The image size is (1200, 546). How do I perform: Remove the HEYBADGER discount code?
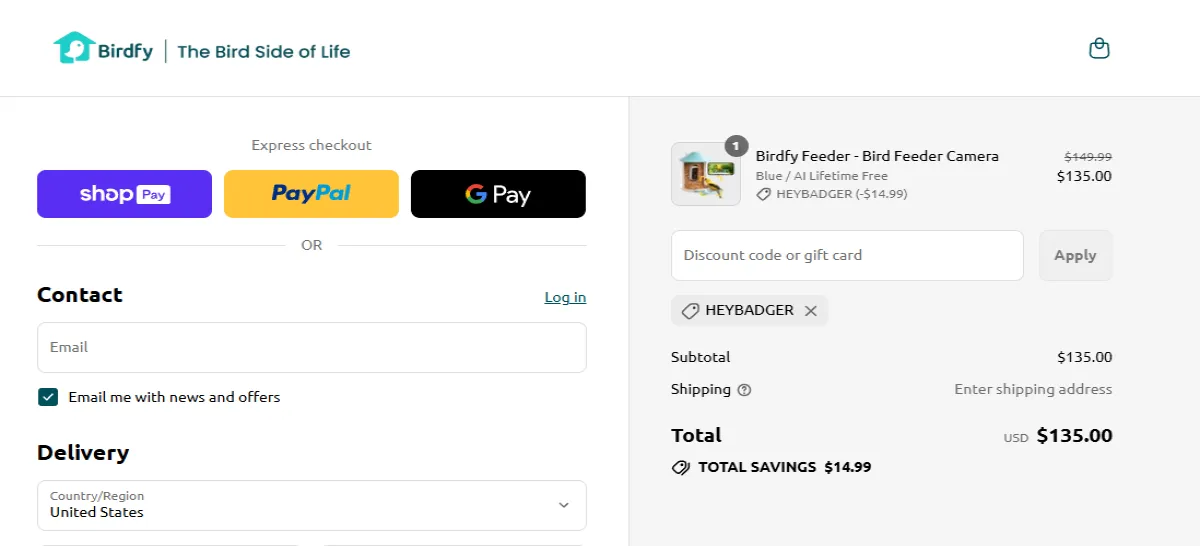click(x=811, y=311)
